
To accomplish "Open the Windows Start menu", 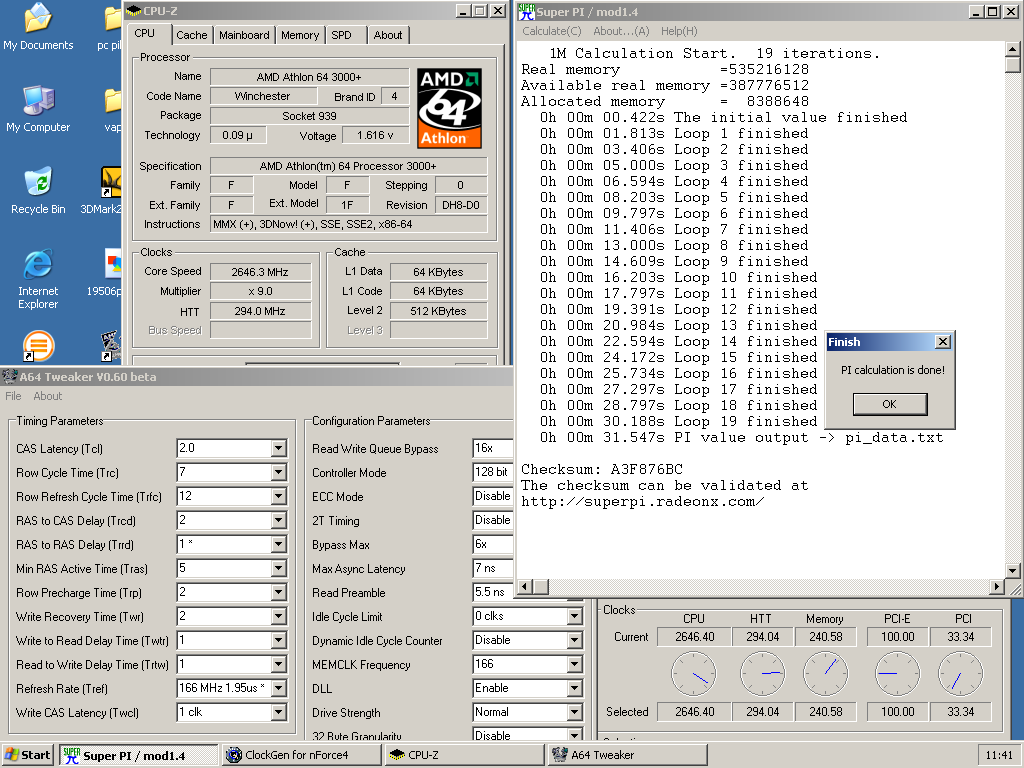I will pos(27,755).
